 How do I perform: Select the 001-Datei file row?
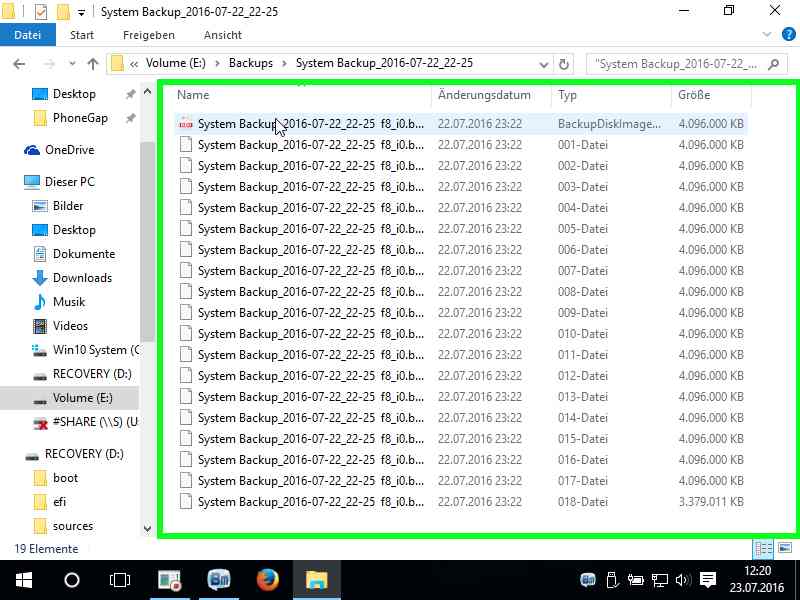point(461,145)
